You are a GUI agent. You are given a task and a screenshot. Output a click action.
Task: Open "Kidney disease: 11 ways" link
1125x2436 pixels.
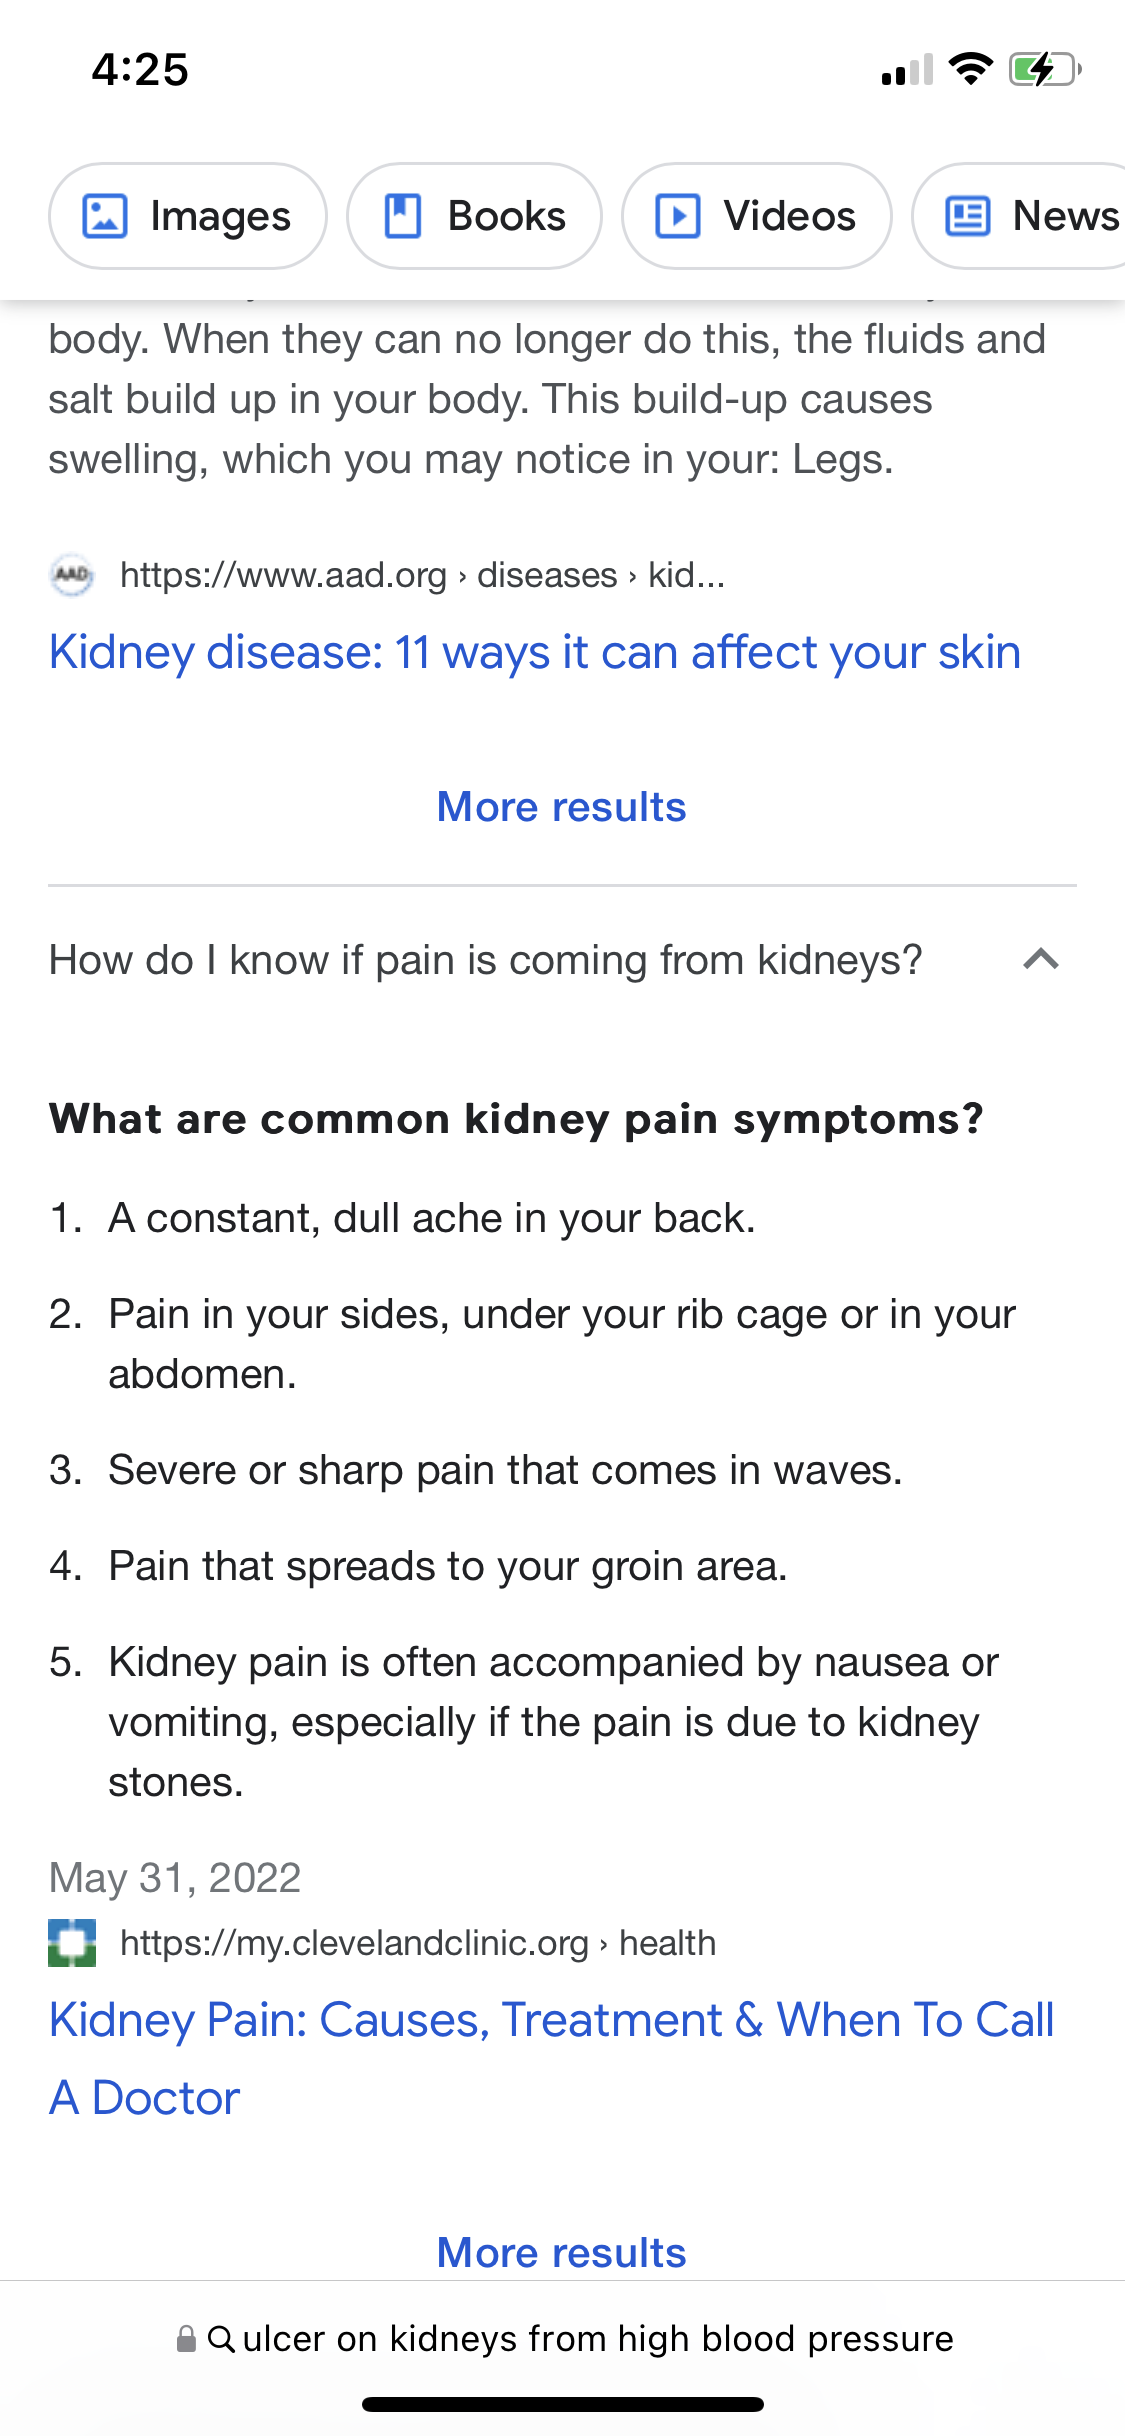coord(535,652)
